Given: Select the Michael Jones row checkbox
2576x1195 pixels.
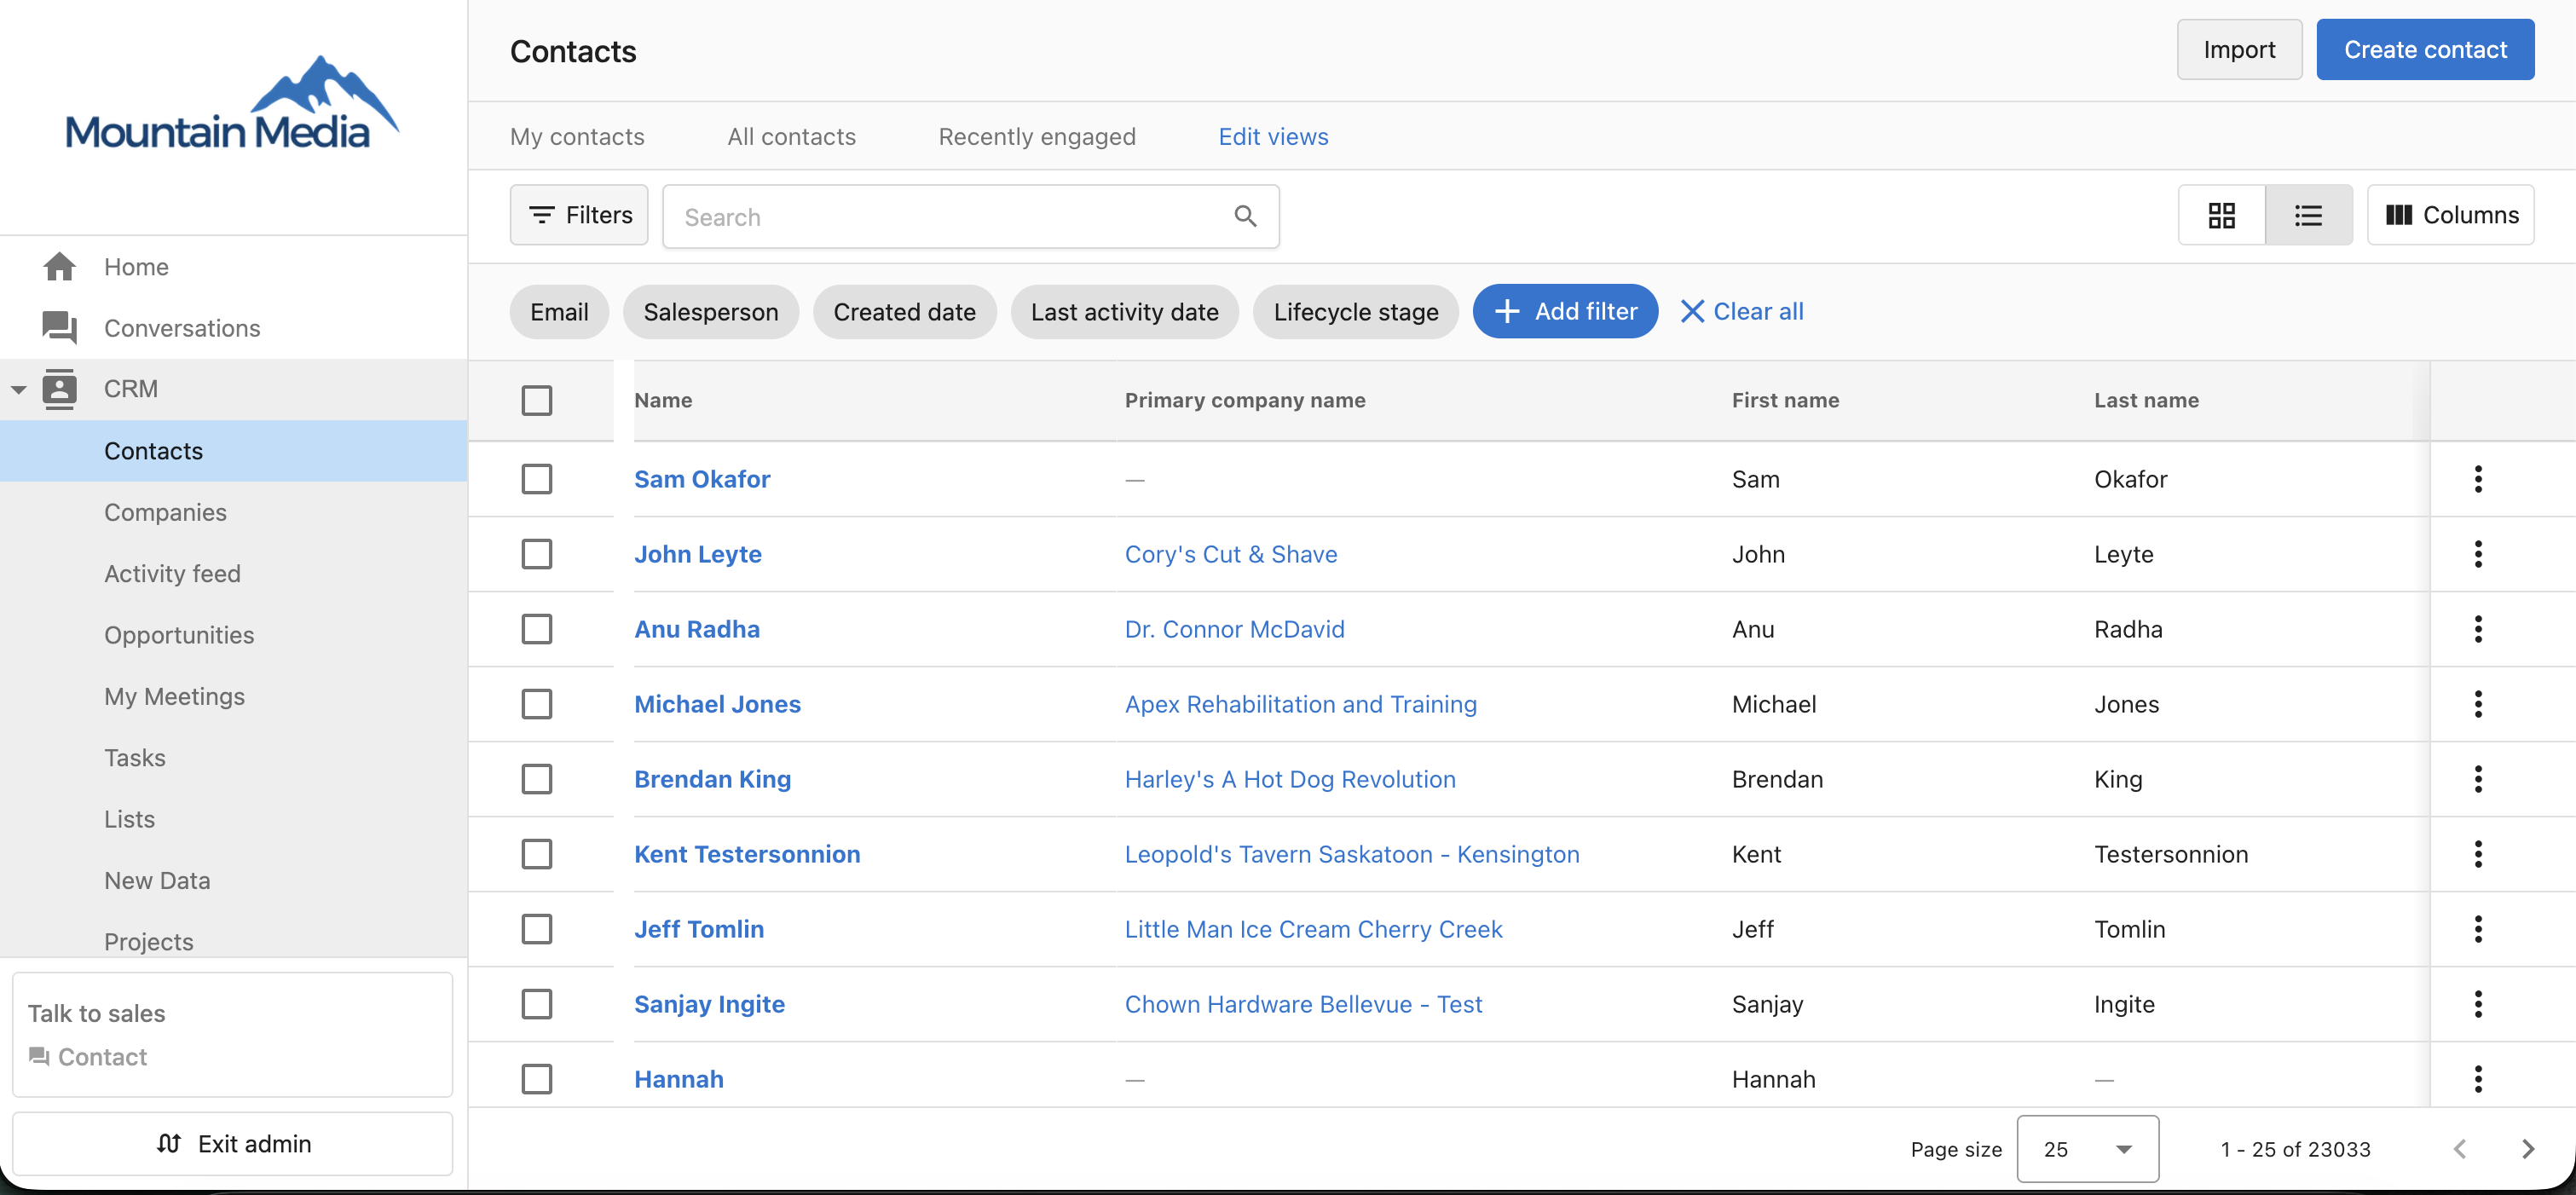Looking at the screenshot, I should pyautogui.click(x=537, y=704).
